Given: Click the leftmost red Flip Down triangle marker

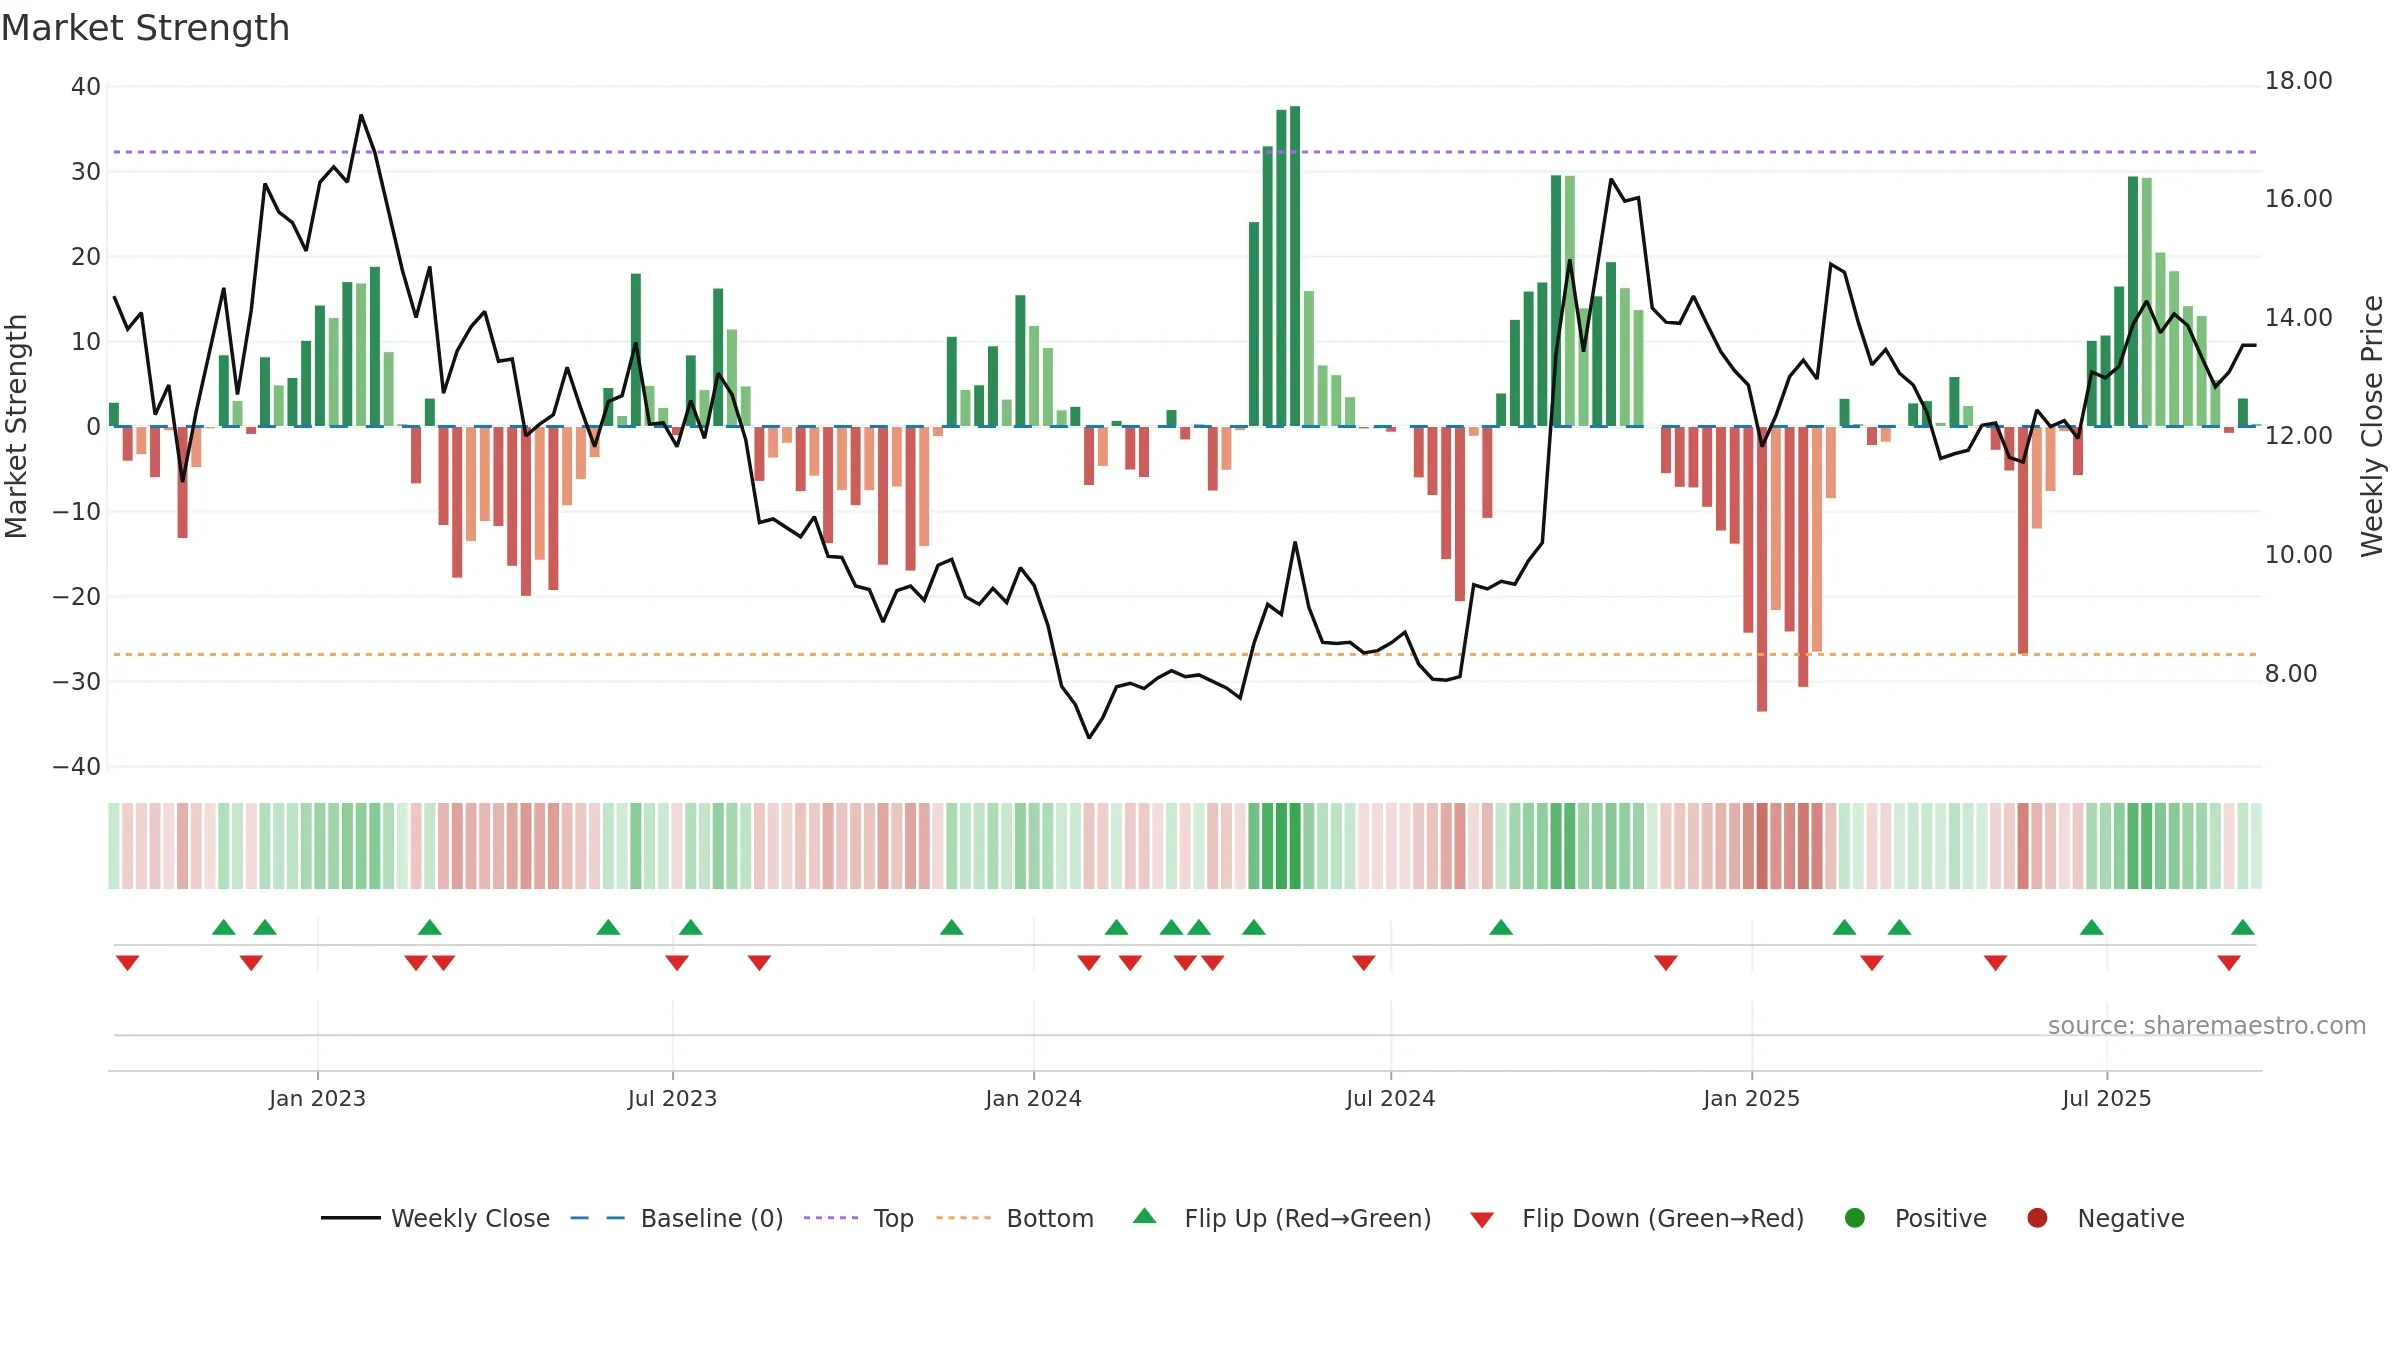Looking at the screenshot, I should [x=127, y=963].
